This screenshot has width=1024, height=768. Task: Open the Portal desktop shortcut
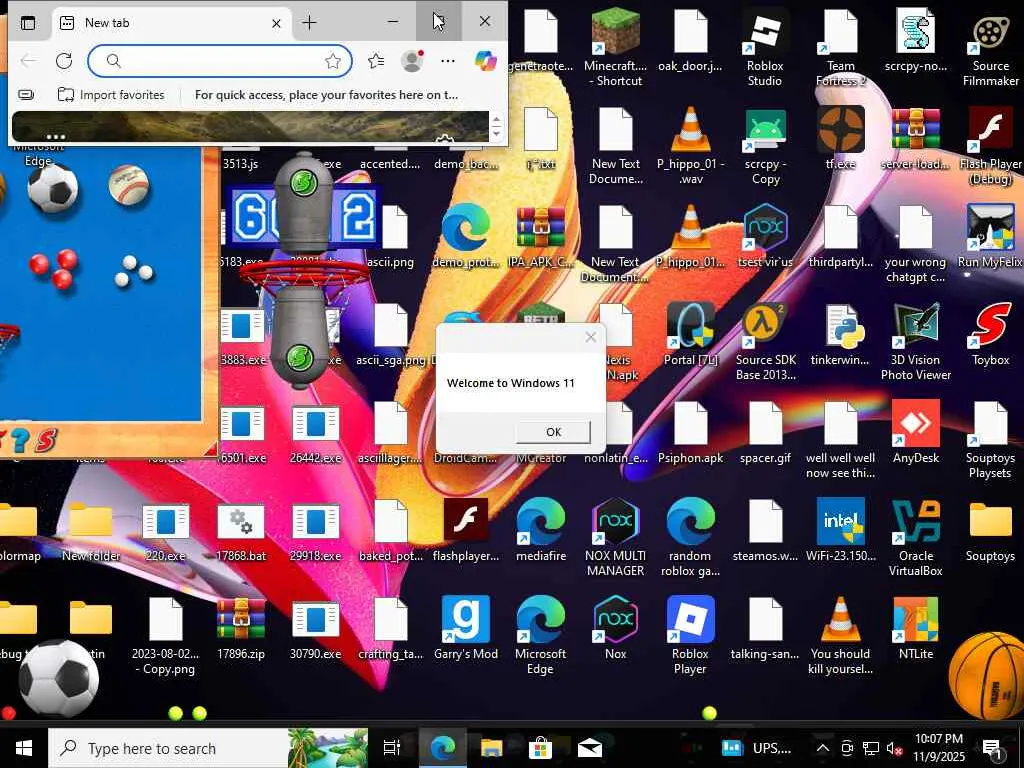(690, 334)
